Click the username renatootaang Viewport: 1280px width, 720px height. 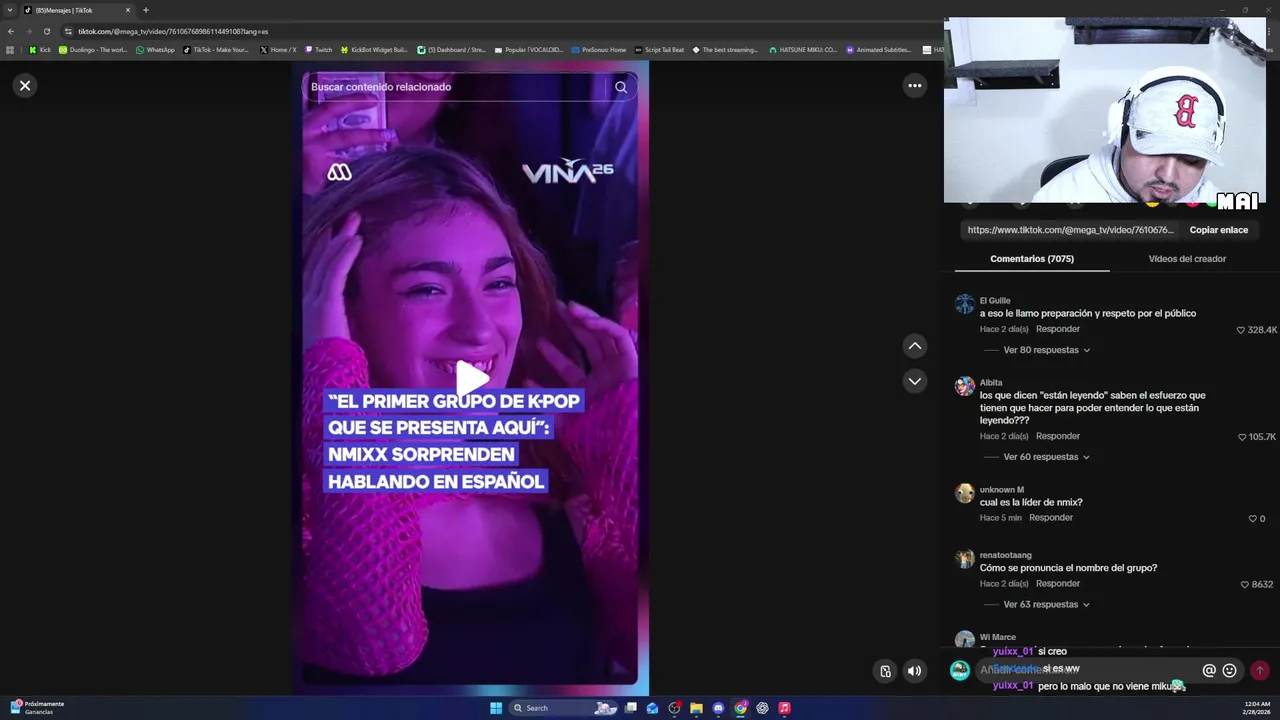point(1006,555)
